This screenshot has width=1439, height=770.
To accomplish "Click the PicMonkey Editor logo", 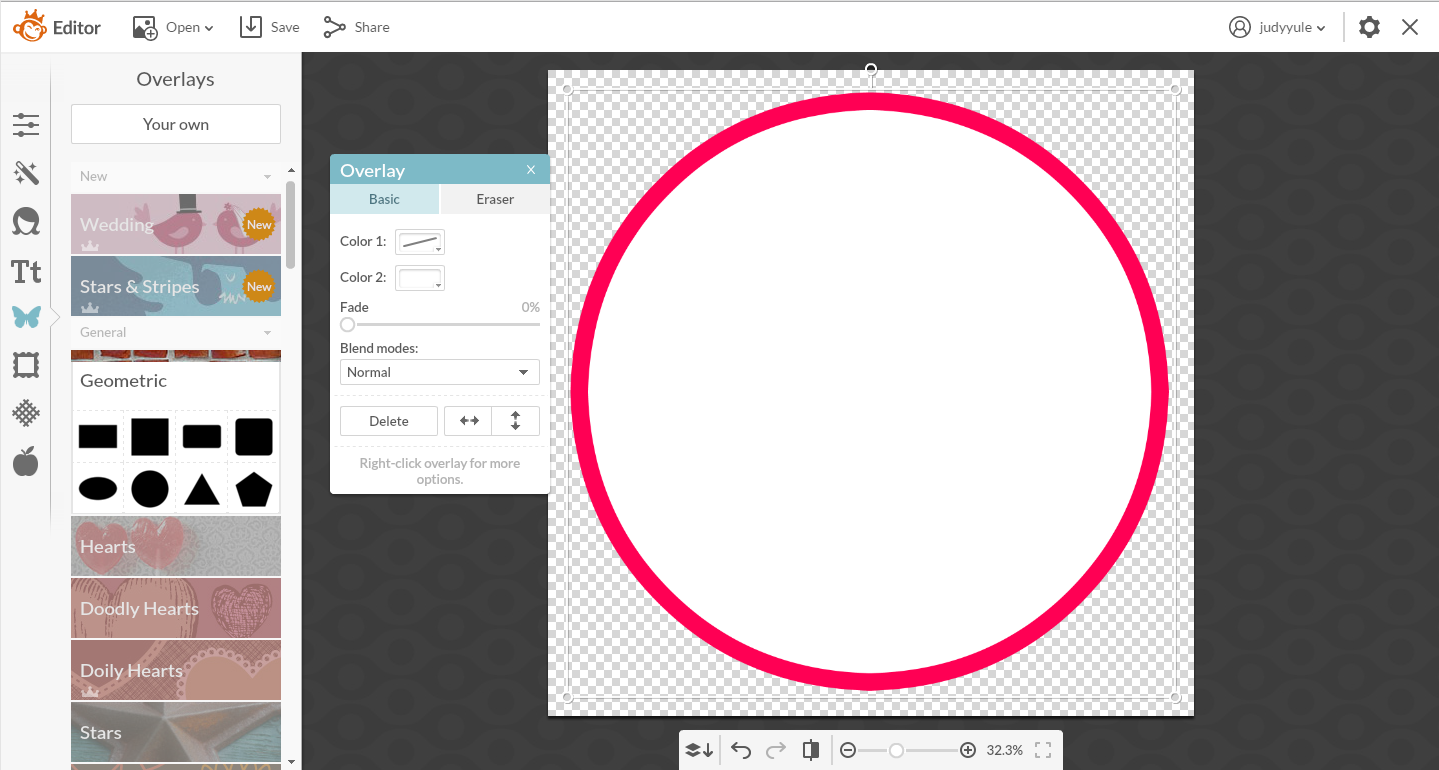I will tap(57, 27).
